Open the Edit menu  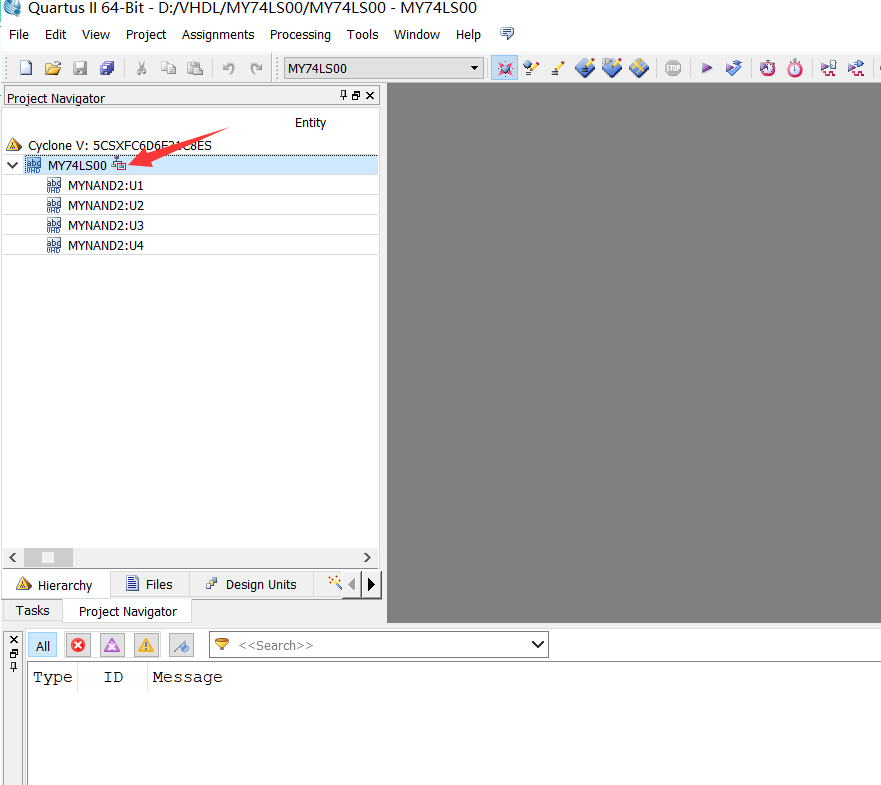point(56,35)
